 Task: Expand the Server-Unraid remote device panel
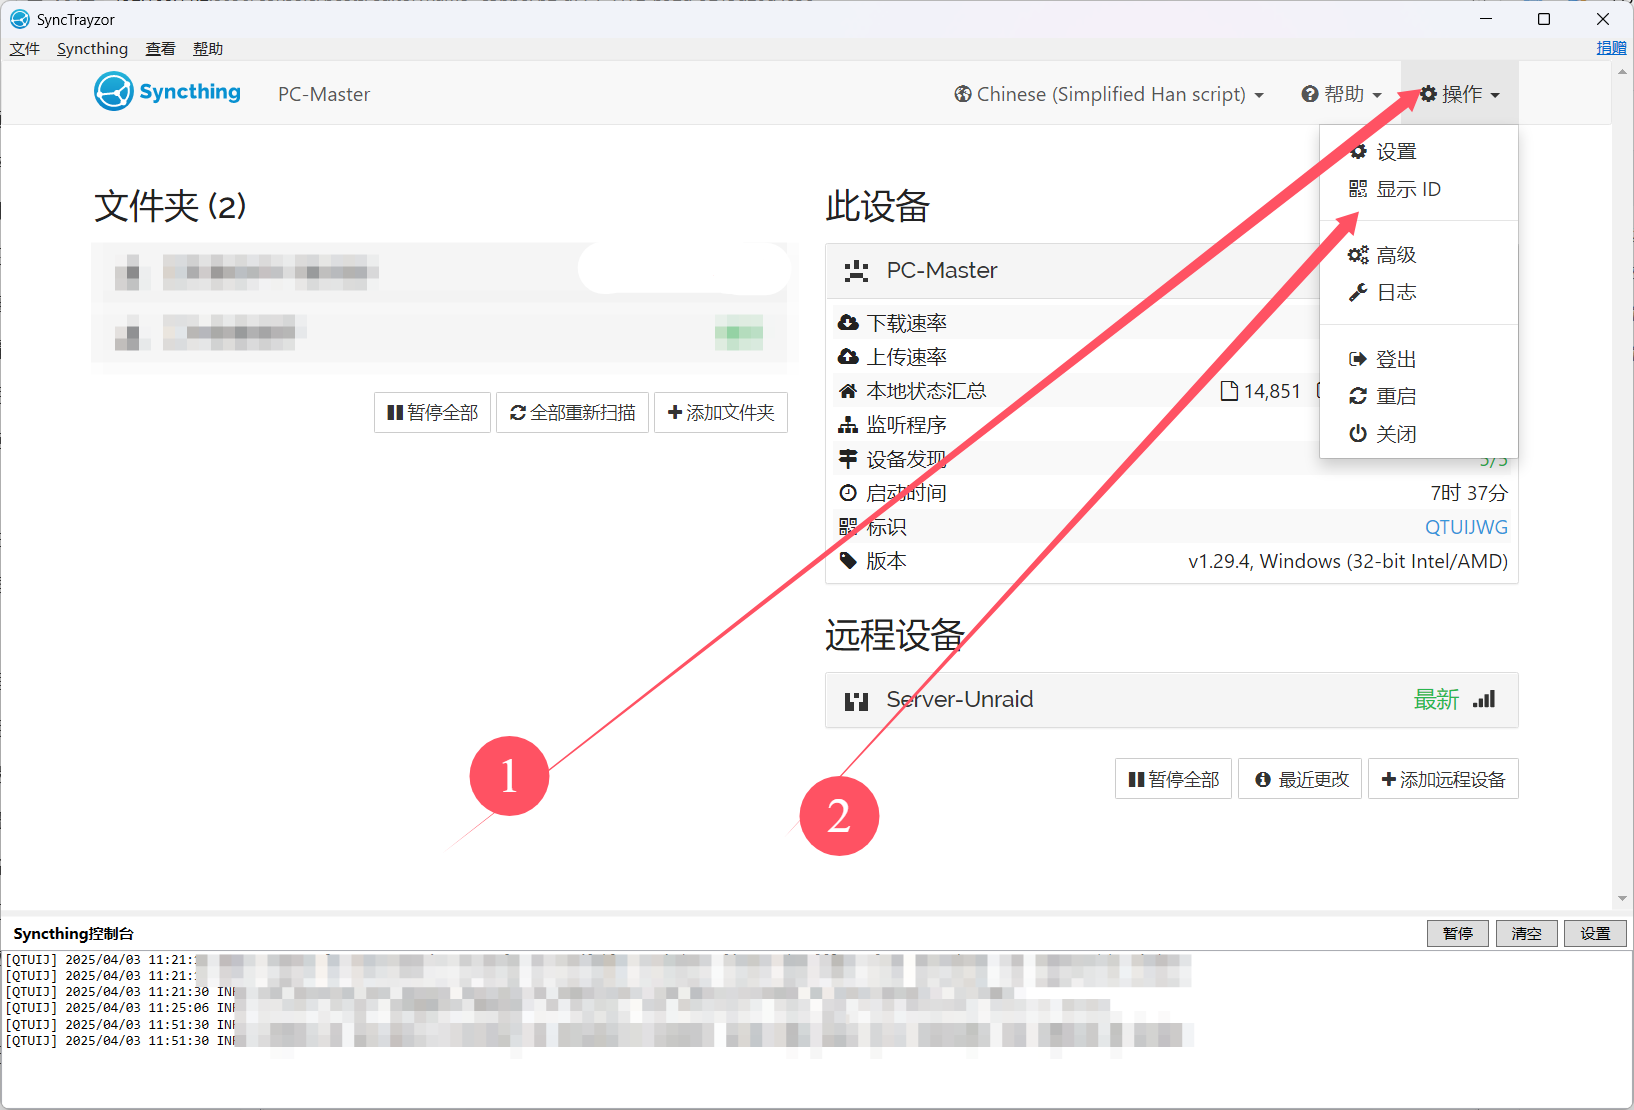(x=1100, y=700)
